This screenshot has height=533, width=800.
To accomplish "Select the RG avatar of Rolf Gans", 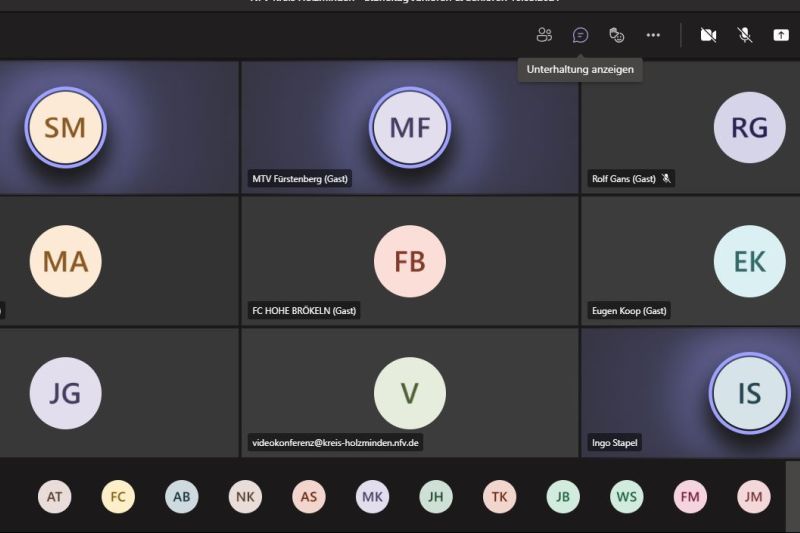I will (749, 128).
